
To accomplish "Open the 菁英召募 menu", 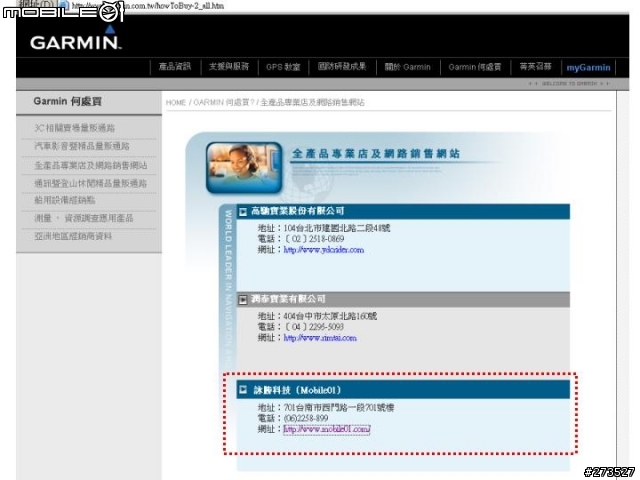I will pyautogui.click(x=536, y=67).
